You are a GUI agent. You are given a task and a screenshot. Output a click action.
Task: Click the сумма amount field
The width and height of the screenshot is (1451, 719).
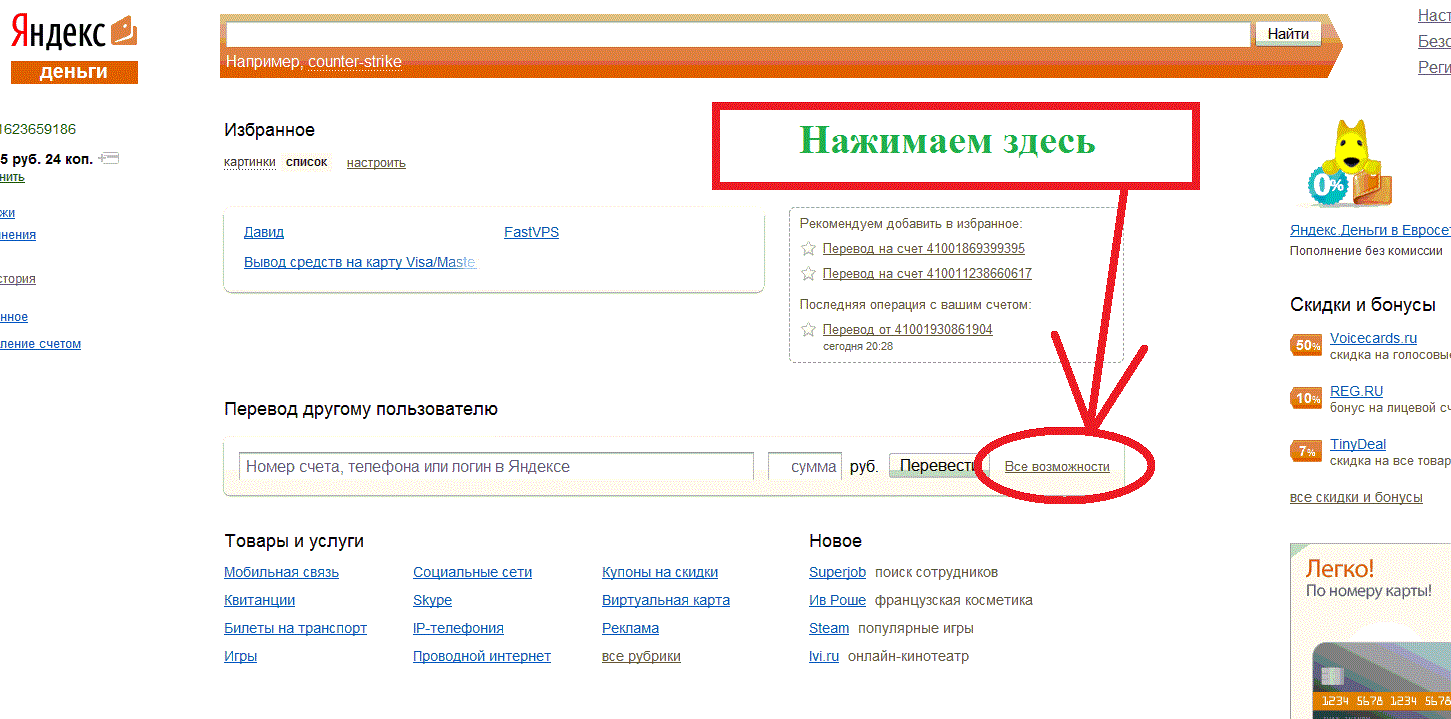(x=805, y=467)
